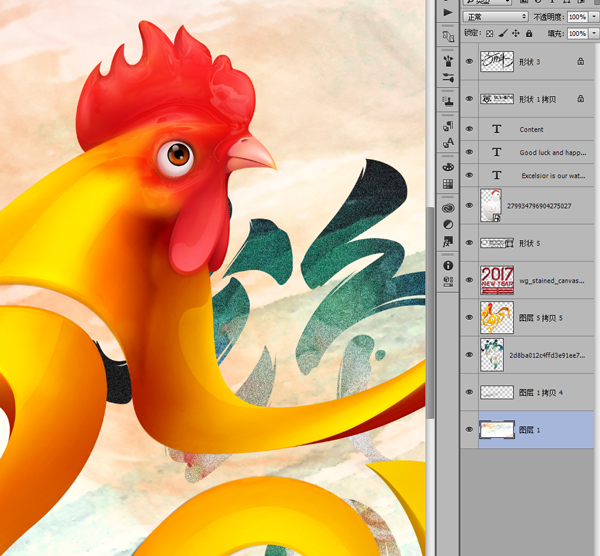Select the 形状 3 layer thumbnail
This screenshot has height=556, width=600.
[x=497, y=62]
